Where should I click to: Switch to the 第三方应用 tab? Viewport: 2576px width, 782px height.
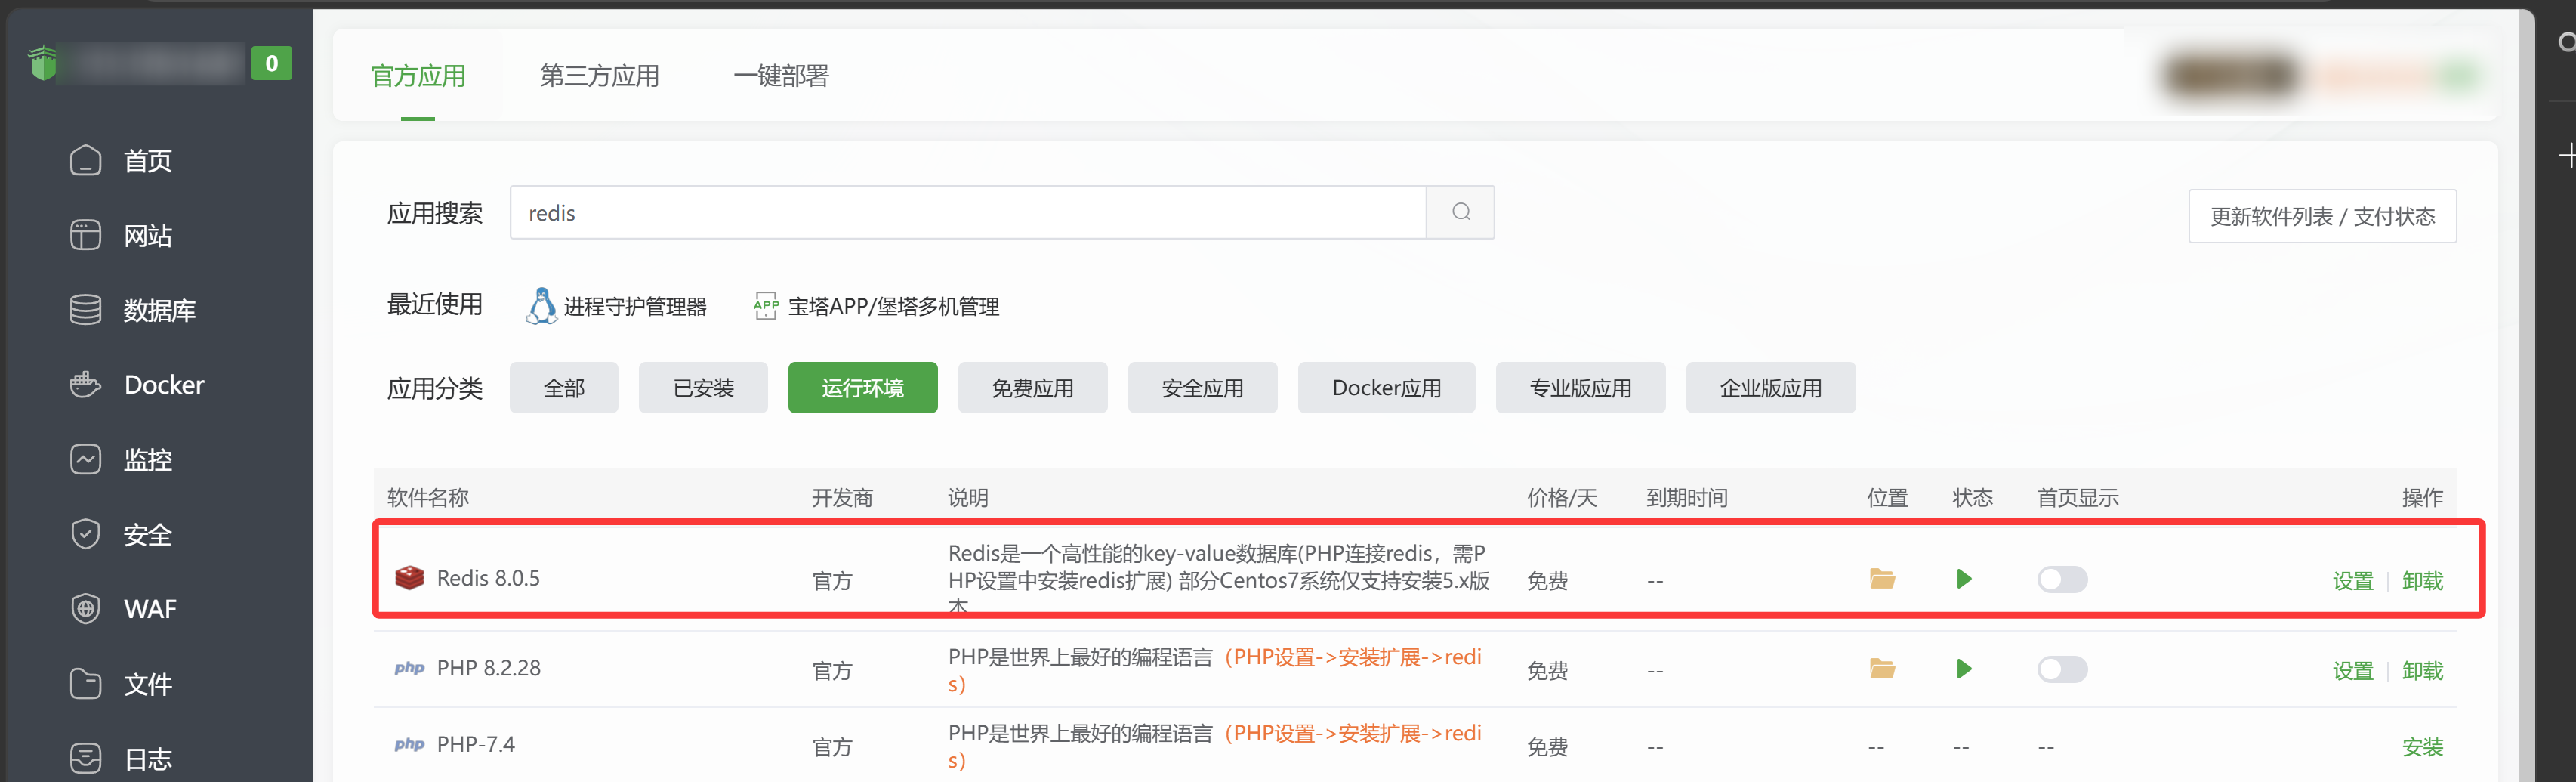(x=598, y=75)
